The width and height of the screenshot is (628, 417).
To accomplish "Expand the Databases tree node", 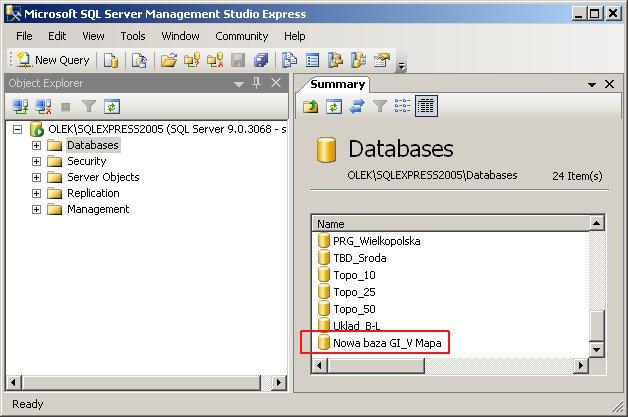I will (36, 145).
